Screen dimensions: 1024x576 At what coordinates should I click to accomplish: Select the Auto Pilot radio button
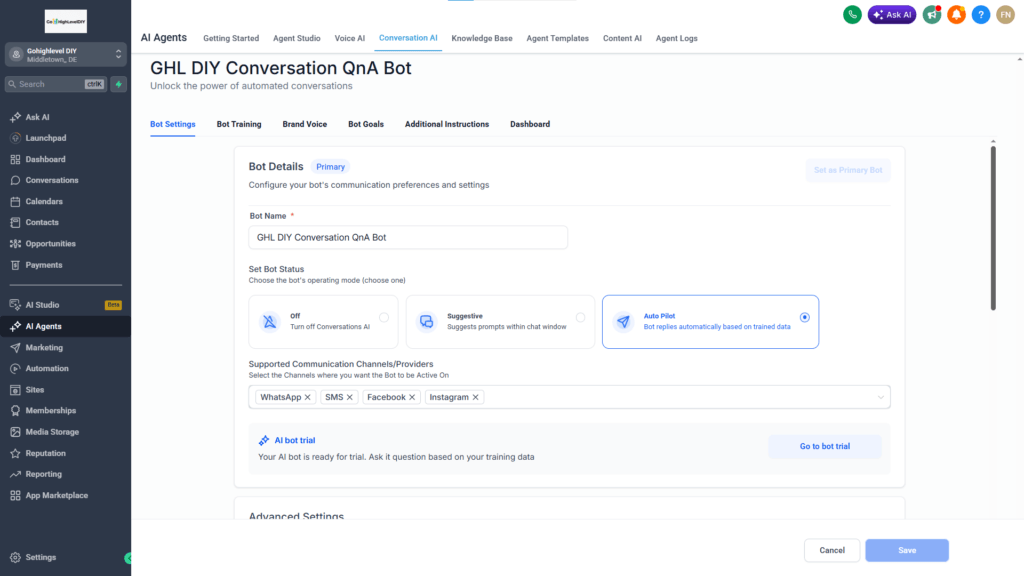pos(805,317)
